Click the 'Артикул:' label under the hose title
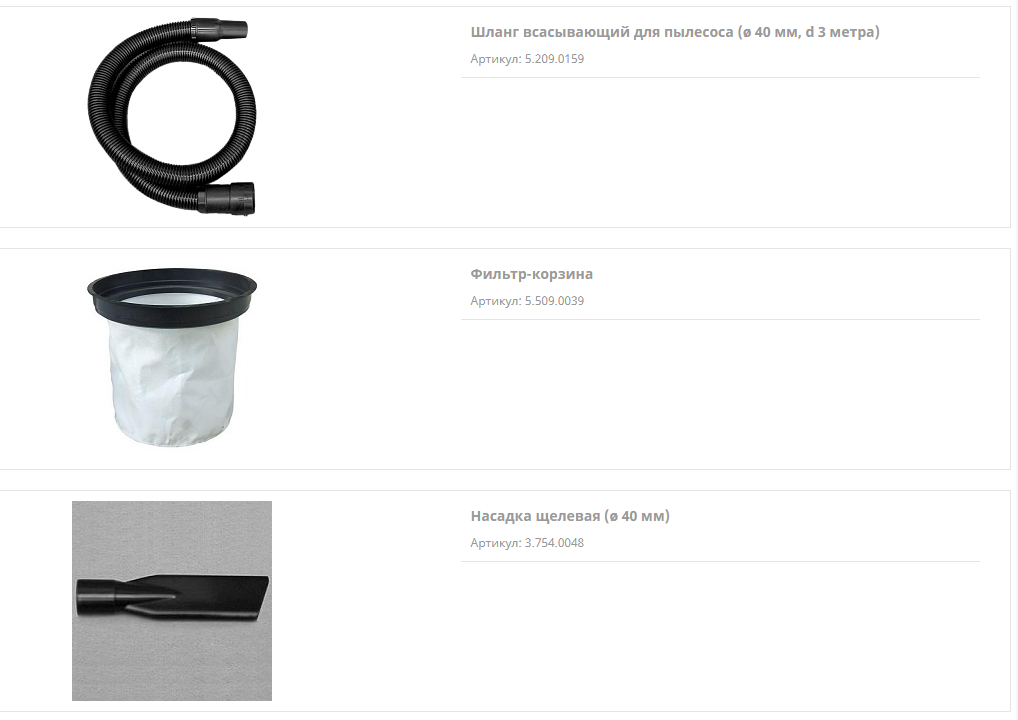 (496, 59)
